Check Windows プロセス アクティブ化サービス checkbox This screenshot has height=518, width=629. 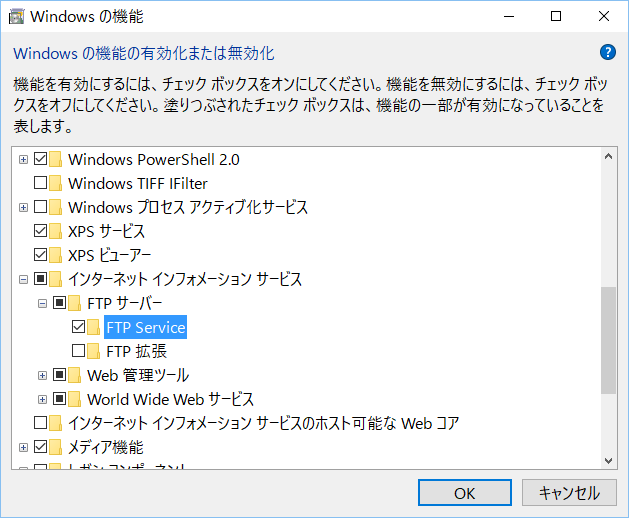click(x=41, y=207)
